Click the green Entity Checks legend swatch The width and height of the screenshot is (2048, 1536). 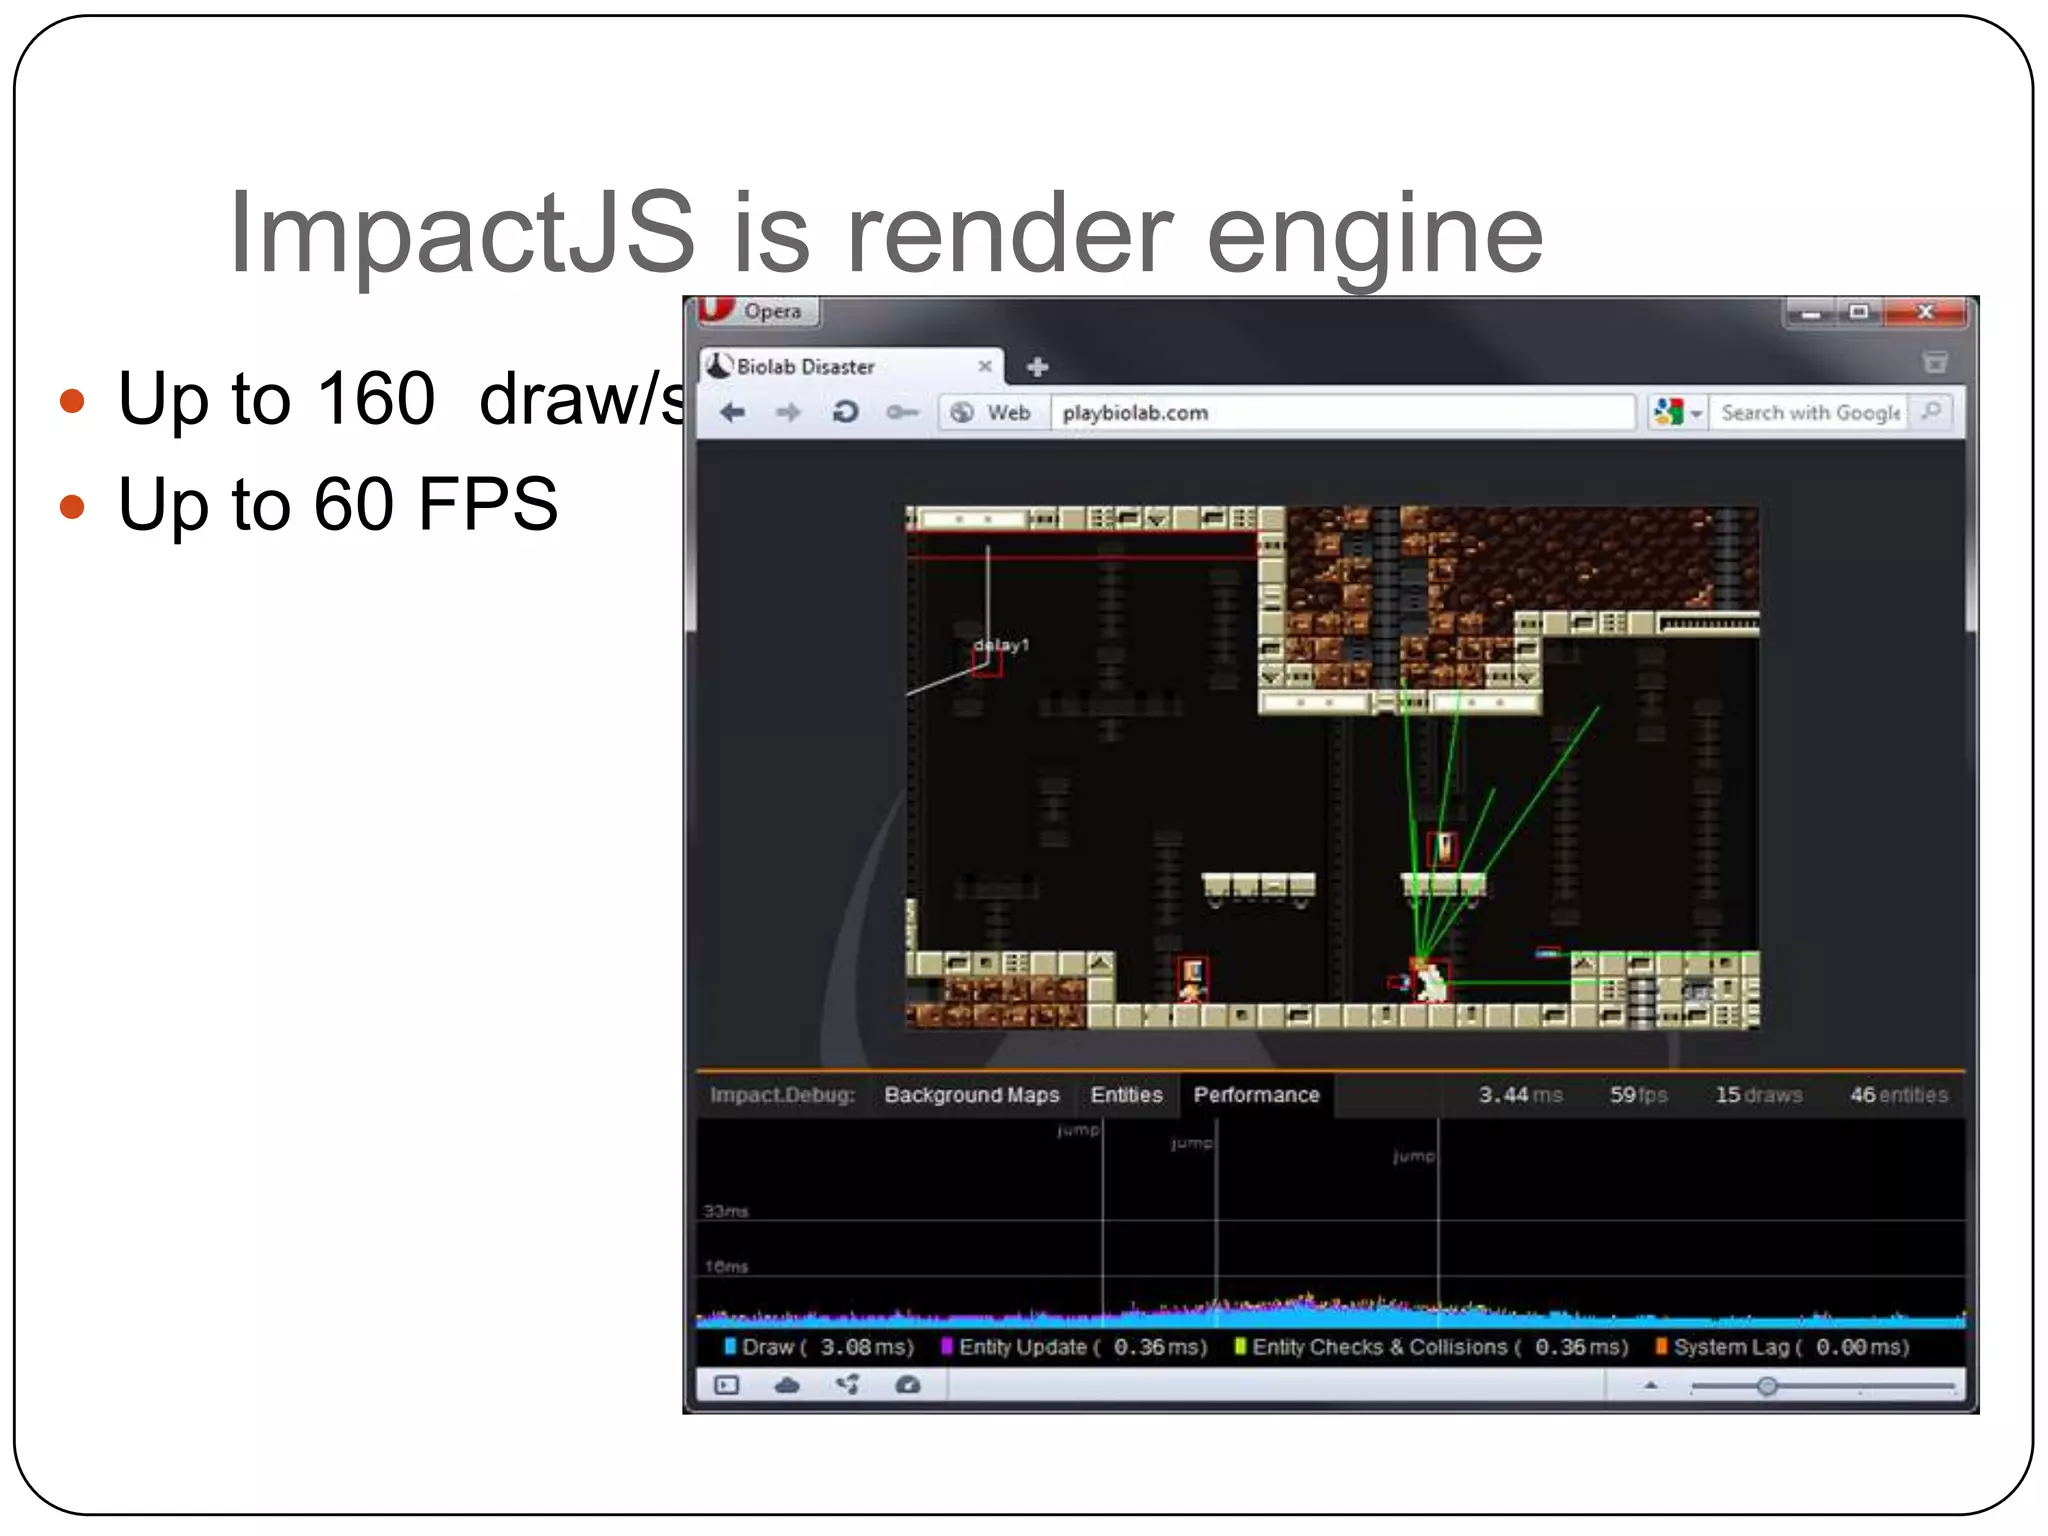point(1240,1346)
